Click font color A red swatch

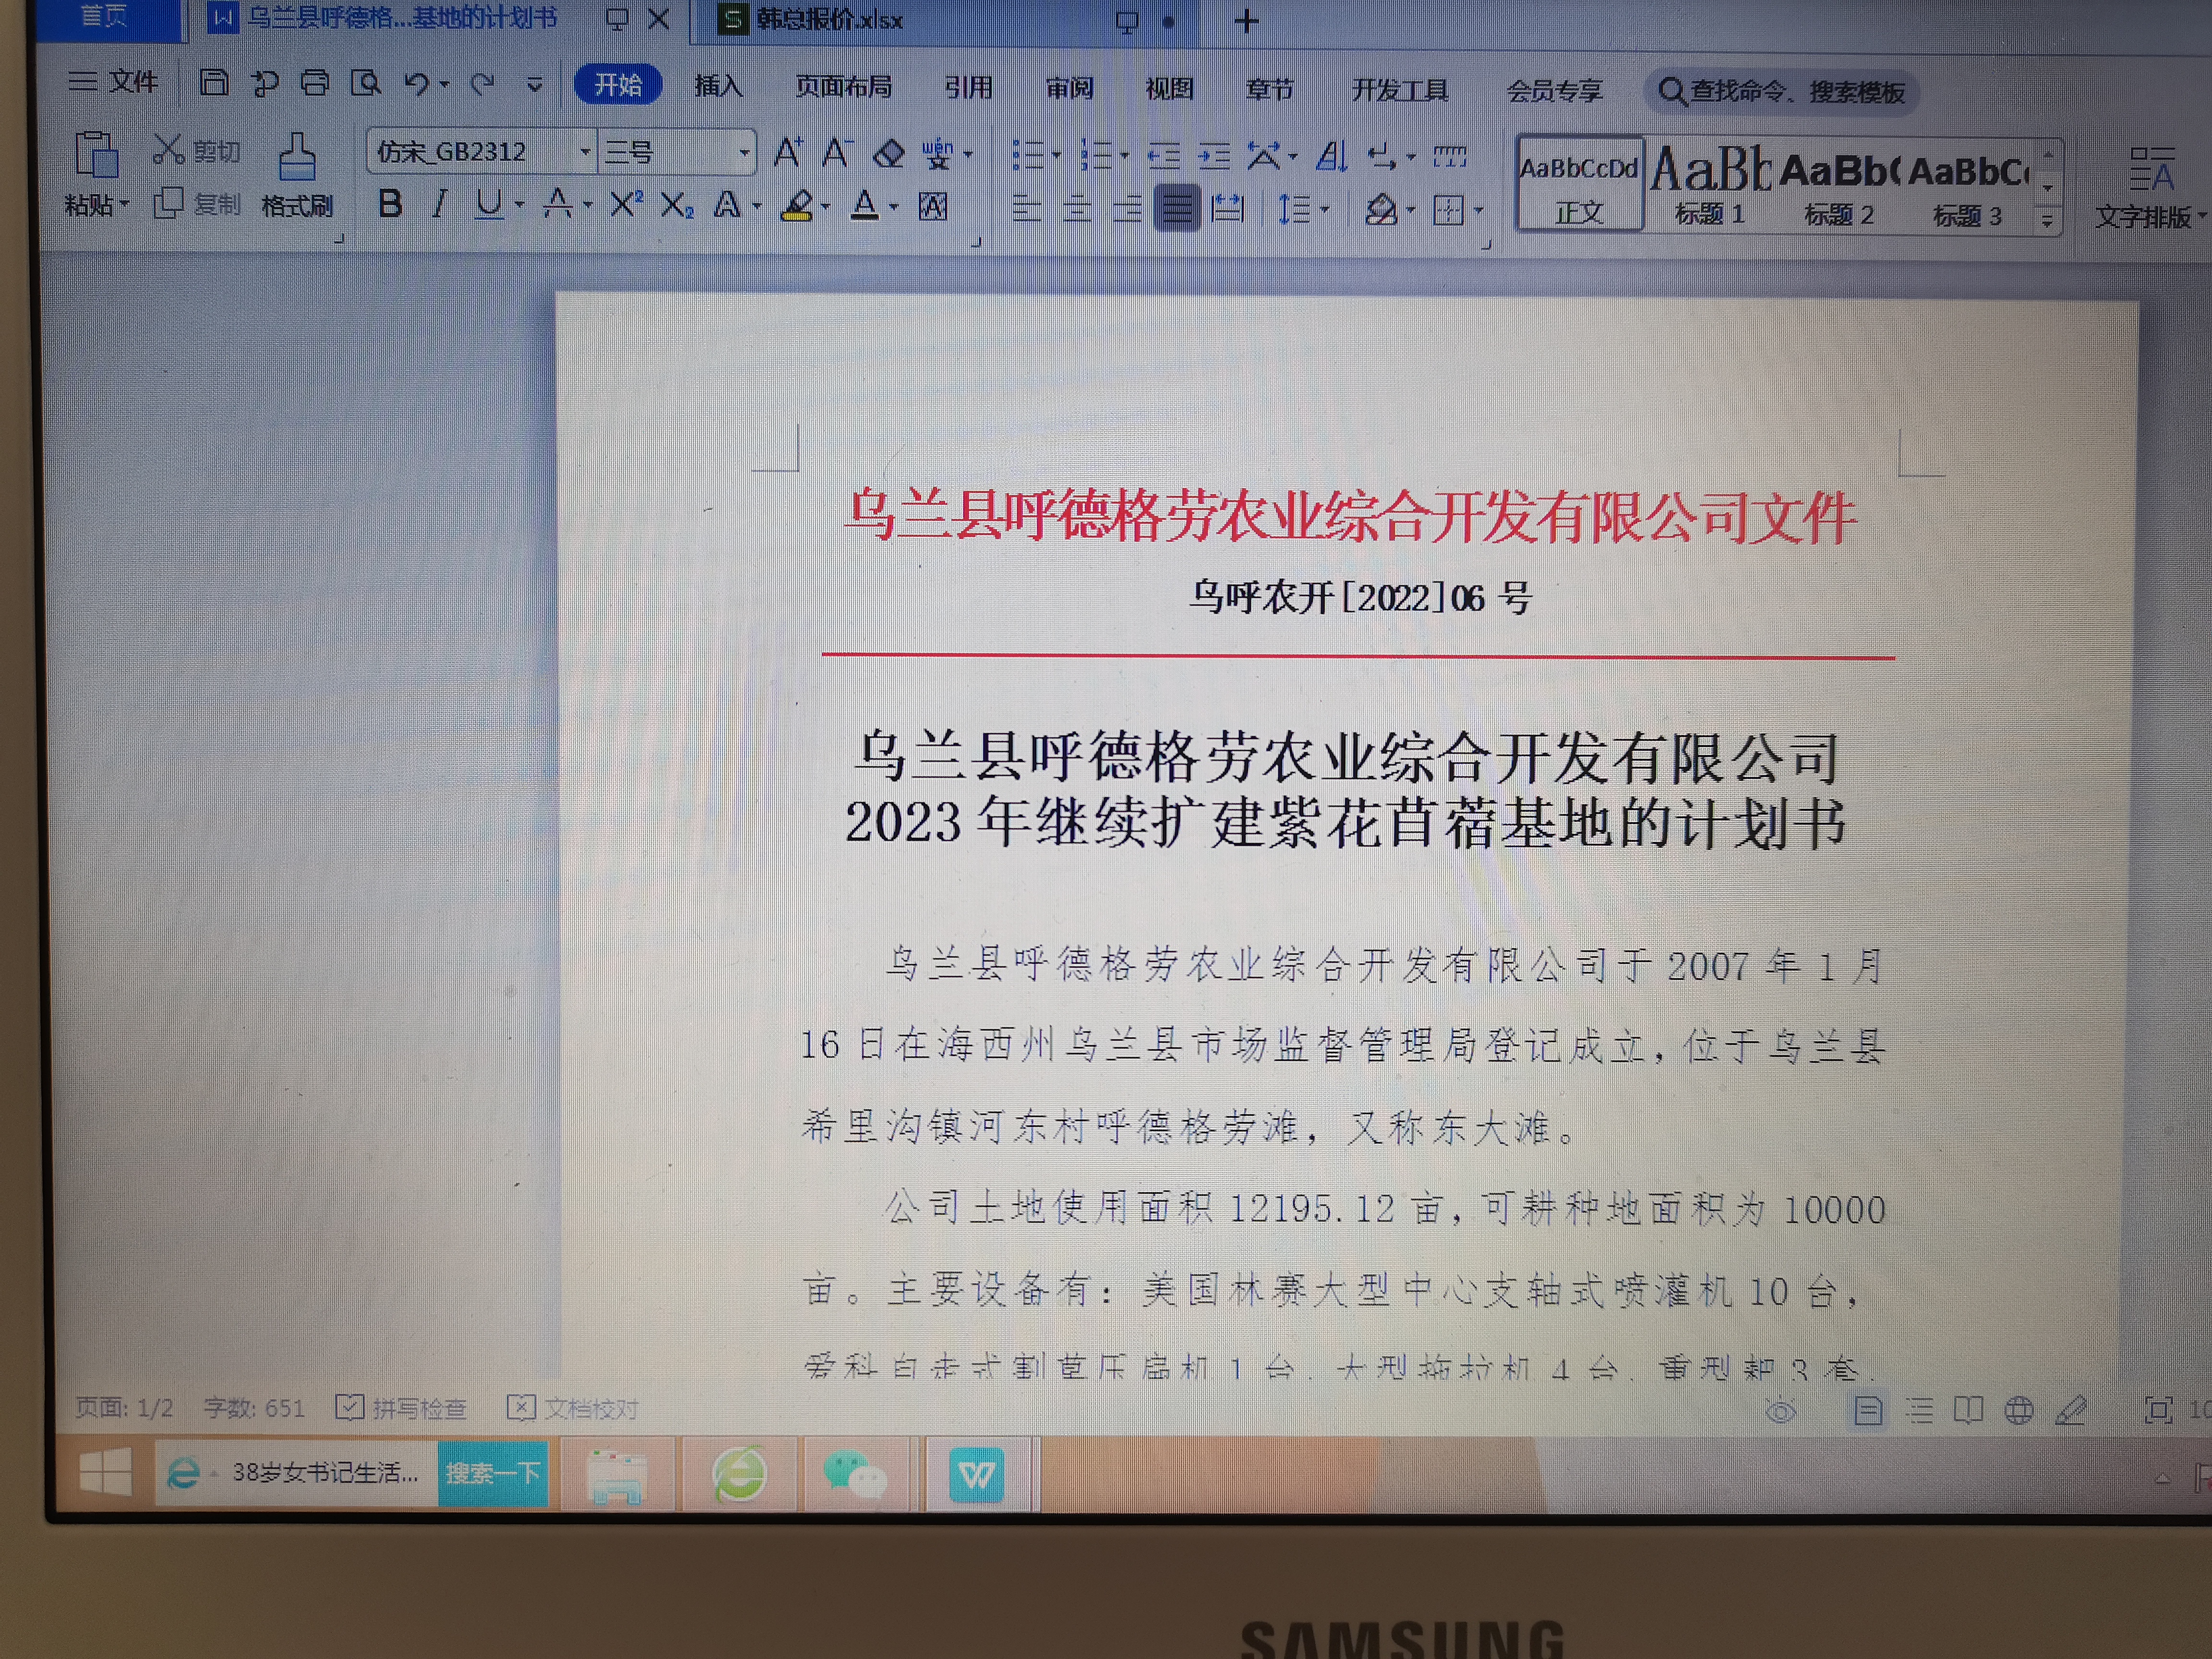pos(865,207)
